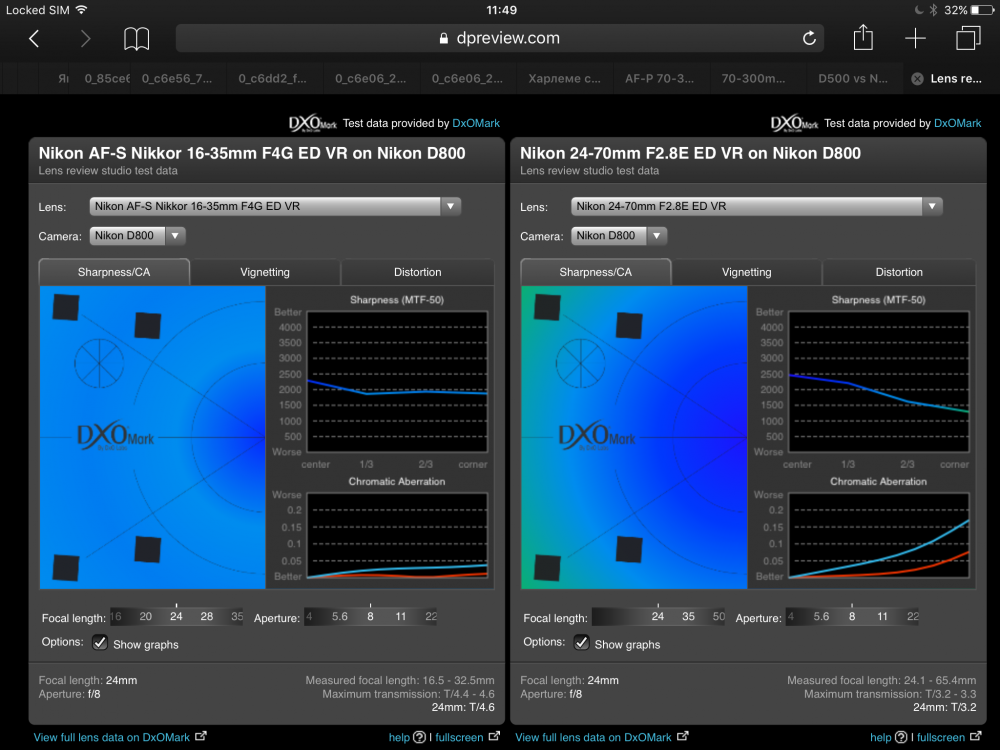Open DxOMark link above the 24-70mm widget
1000x750 pixels.
point(957,123)
